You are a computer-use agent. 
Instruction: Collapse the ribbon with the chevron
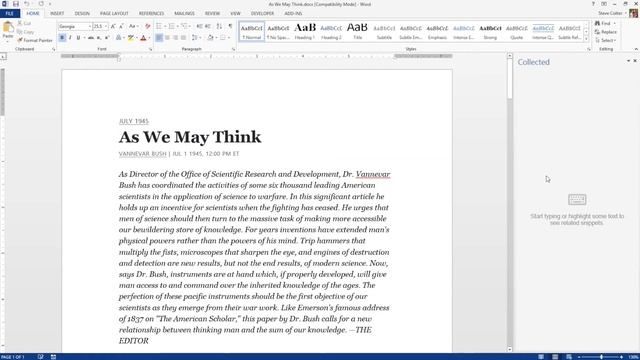[636, 49]
